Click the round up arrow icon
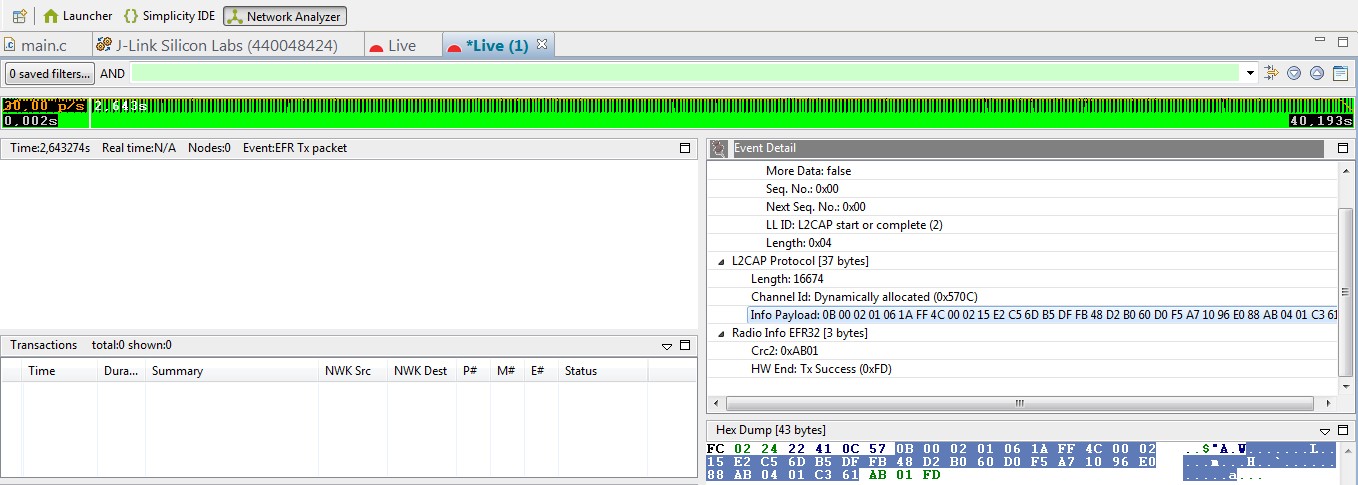This screenshot has height=485, width=1358. 1317,73
